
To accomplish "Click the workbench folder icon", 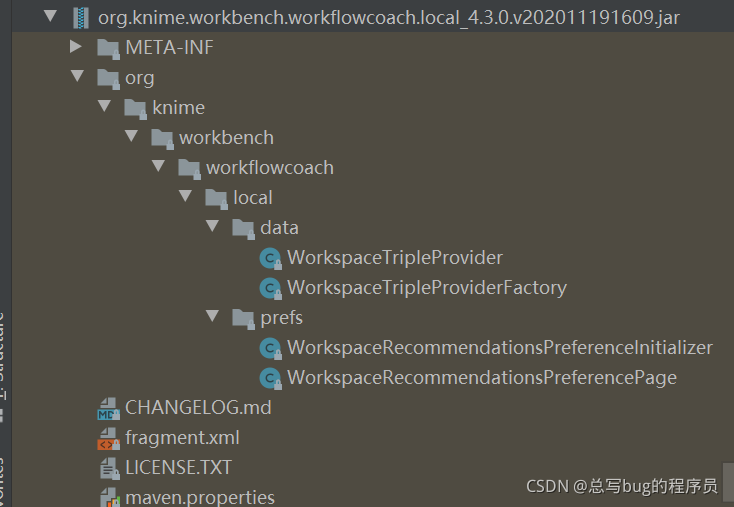I will tap(162, 139).
